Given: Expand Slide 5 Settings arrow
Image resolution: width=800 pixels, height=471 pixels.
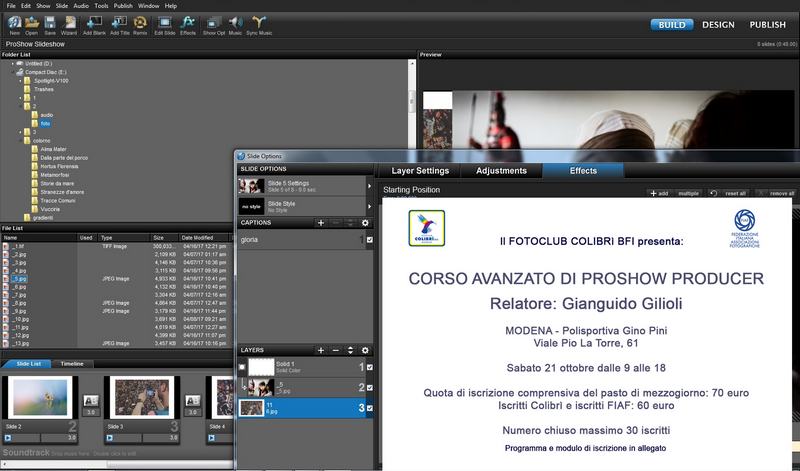Looking at the screenshot, I should pyautogui.click(x=369, y=186).
